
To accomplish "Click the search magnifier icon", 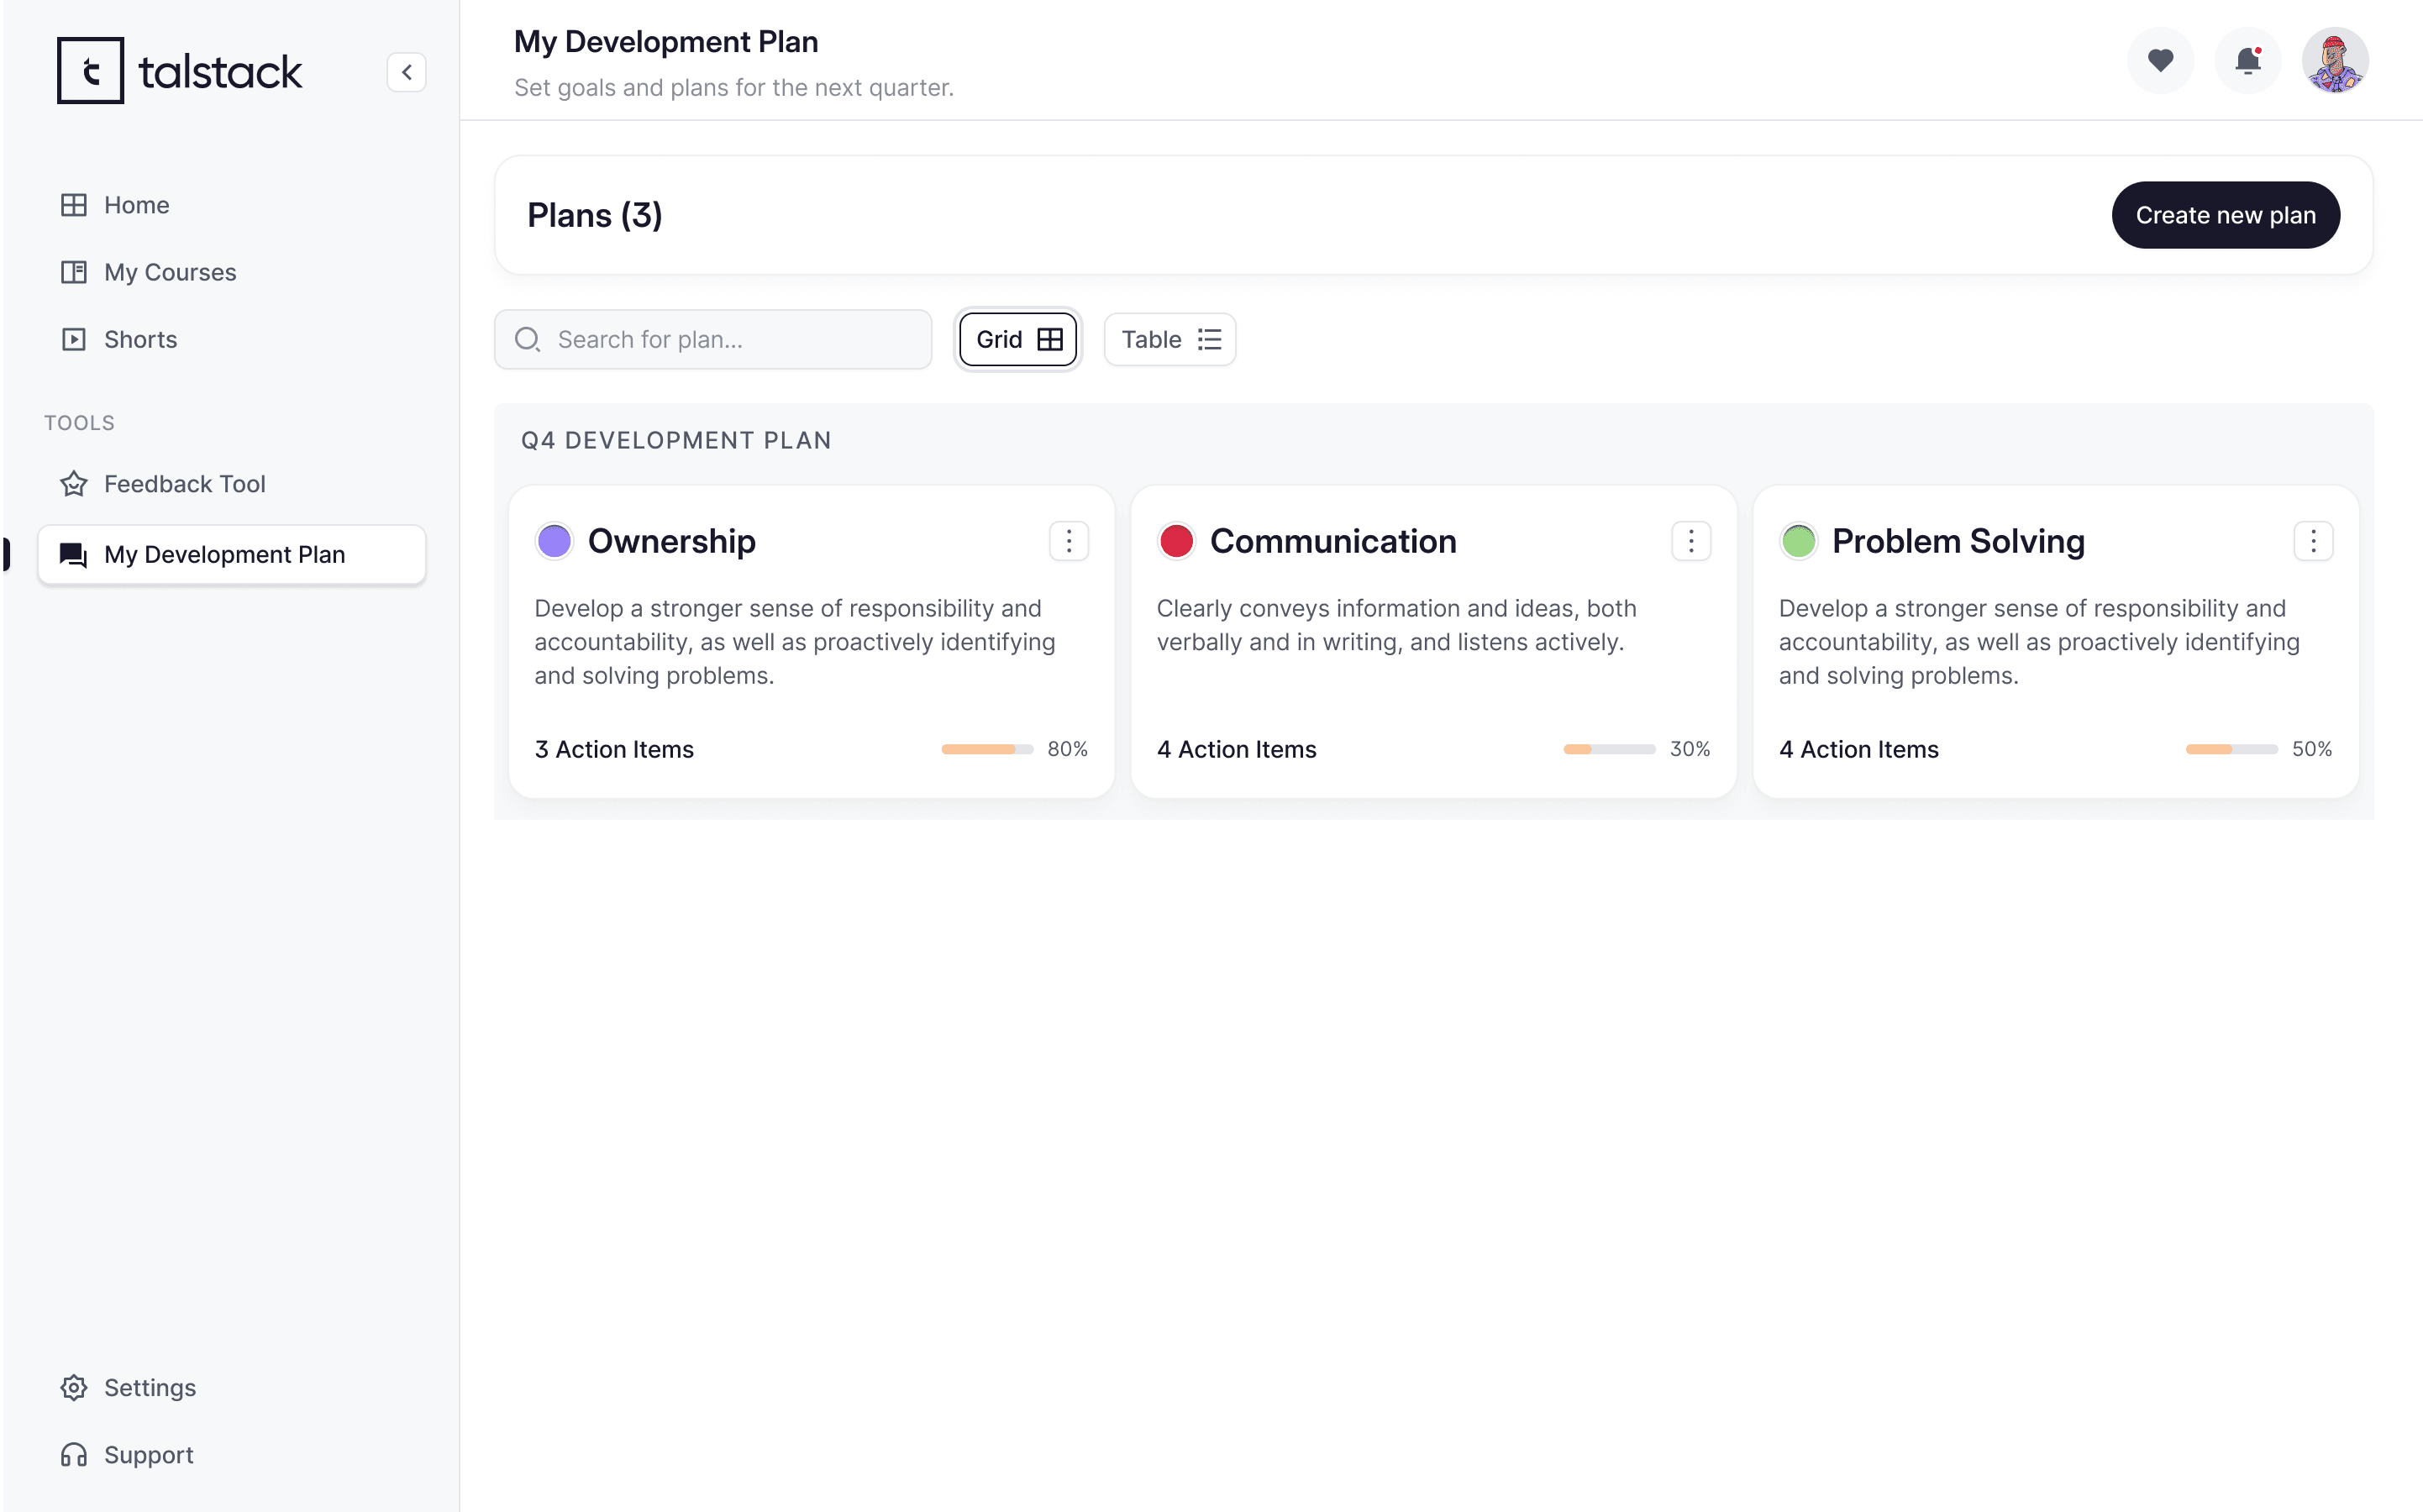I will coord(527,339).
